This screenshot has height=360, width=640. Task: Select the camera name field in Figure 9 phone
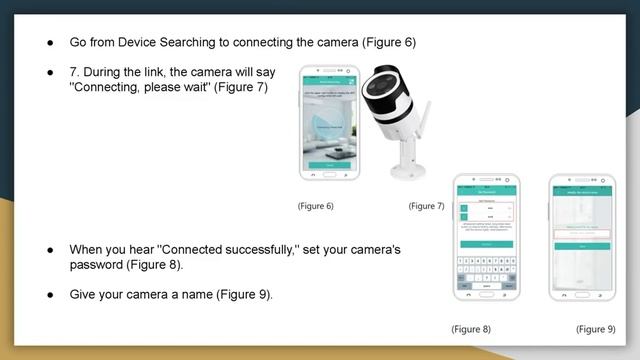click(582, 233)
